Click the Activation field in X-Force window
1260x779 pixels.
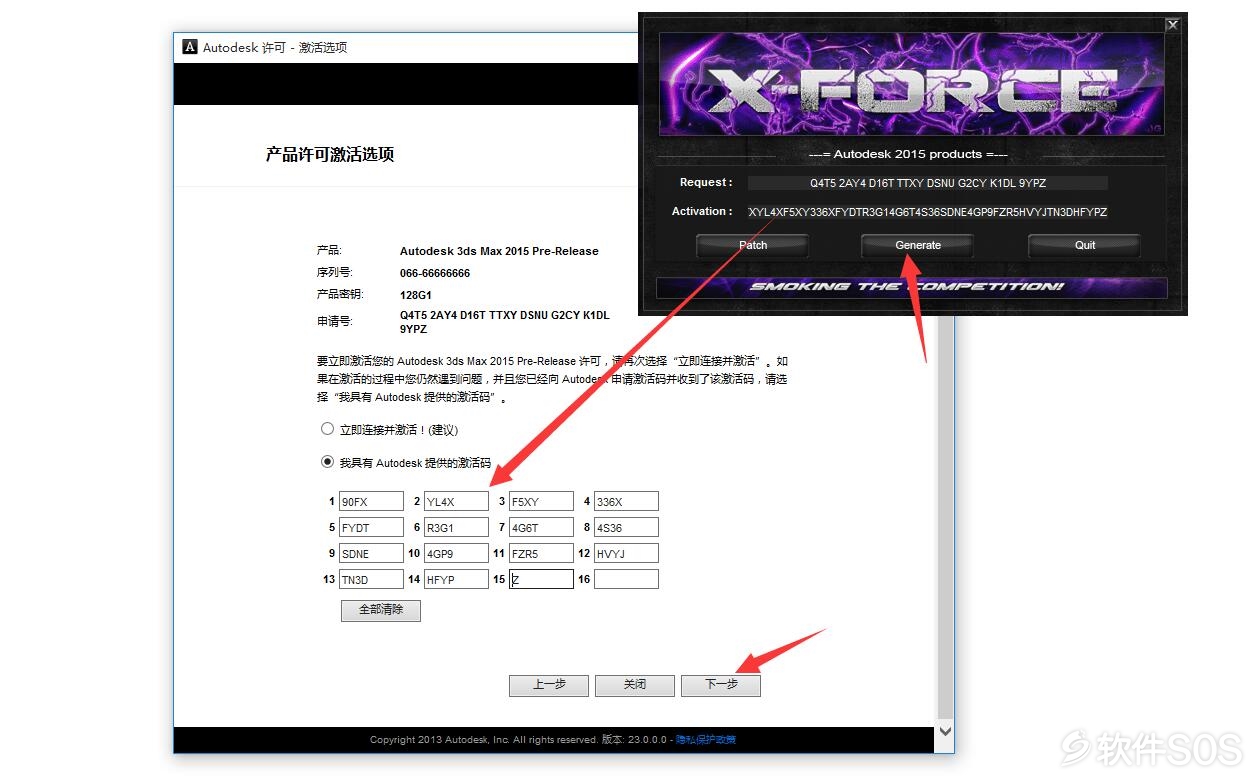pos(928,212)
